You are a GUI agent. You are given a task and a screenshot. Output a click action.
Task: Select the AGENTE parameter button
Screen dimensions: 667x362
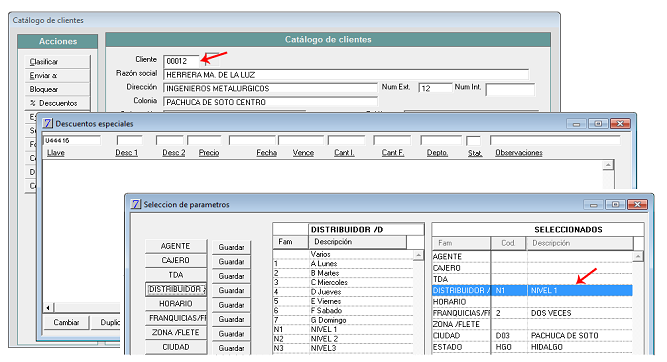pyautogui.click(x=176, y=246)
